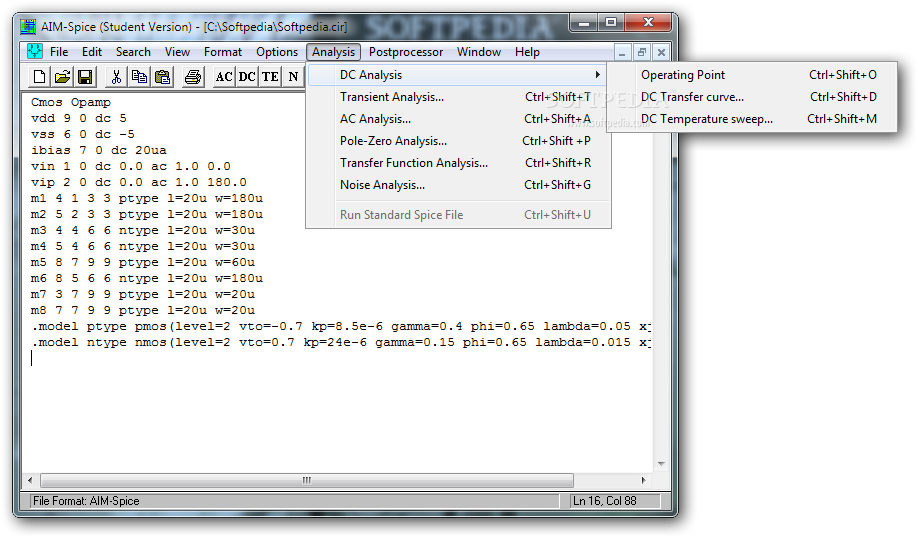Open the Edit menu

(92, 52)
